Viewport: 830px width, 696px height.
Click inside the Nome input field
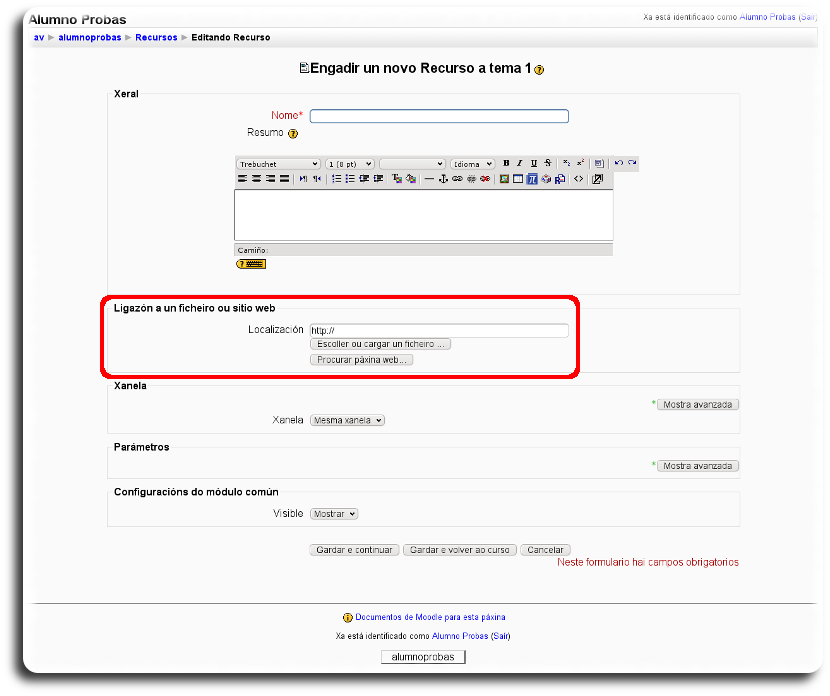[x=438, y=115]
